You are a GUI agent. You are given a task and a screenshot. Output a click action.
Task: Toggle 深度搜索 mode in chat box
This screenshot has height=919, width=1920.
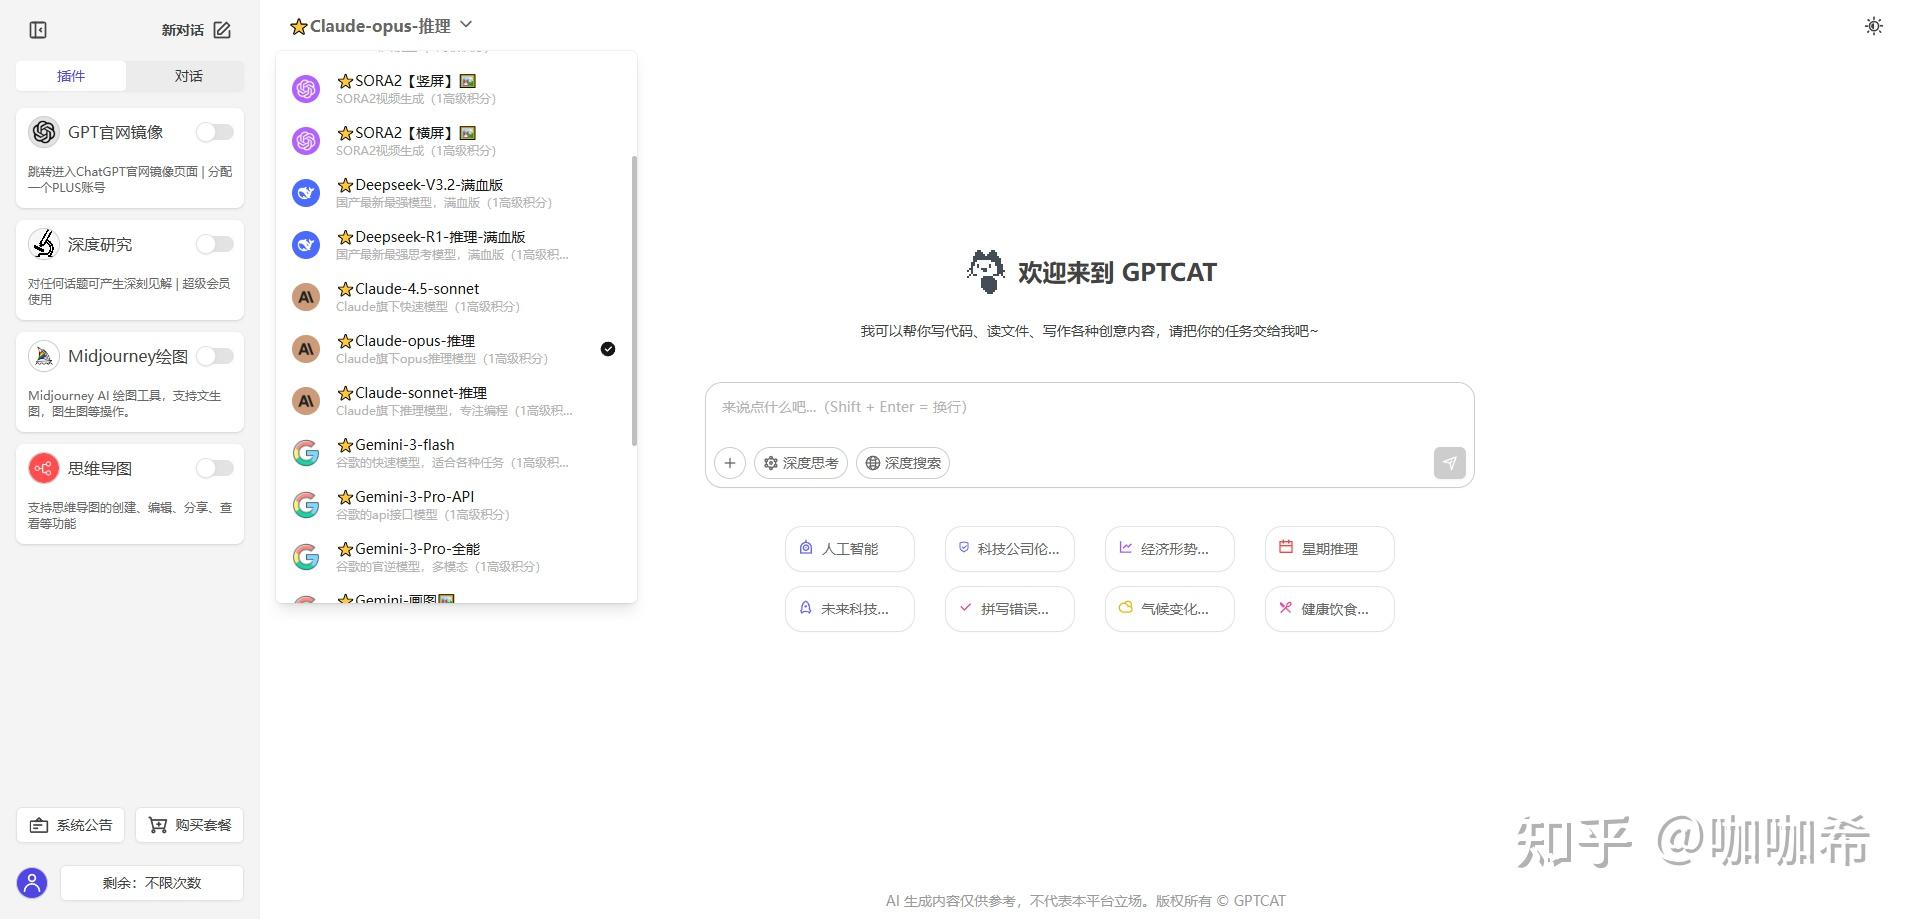903,463
